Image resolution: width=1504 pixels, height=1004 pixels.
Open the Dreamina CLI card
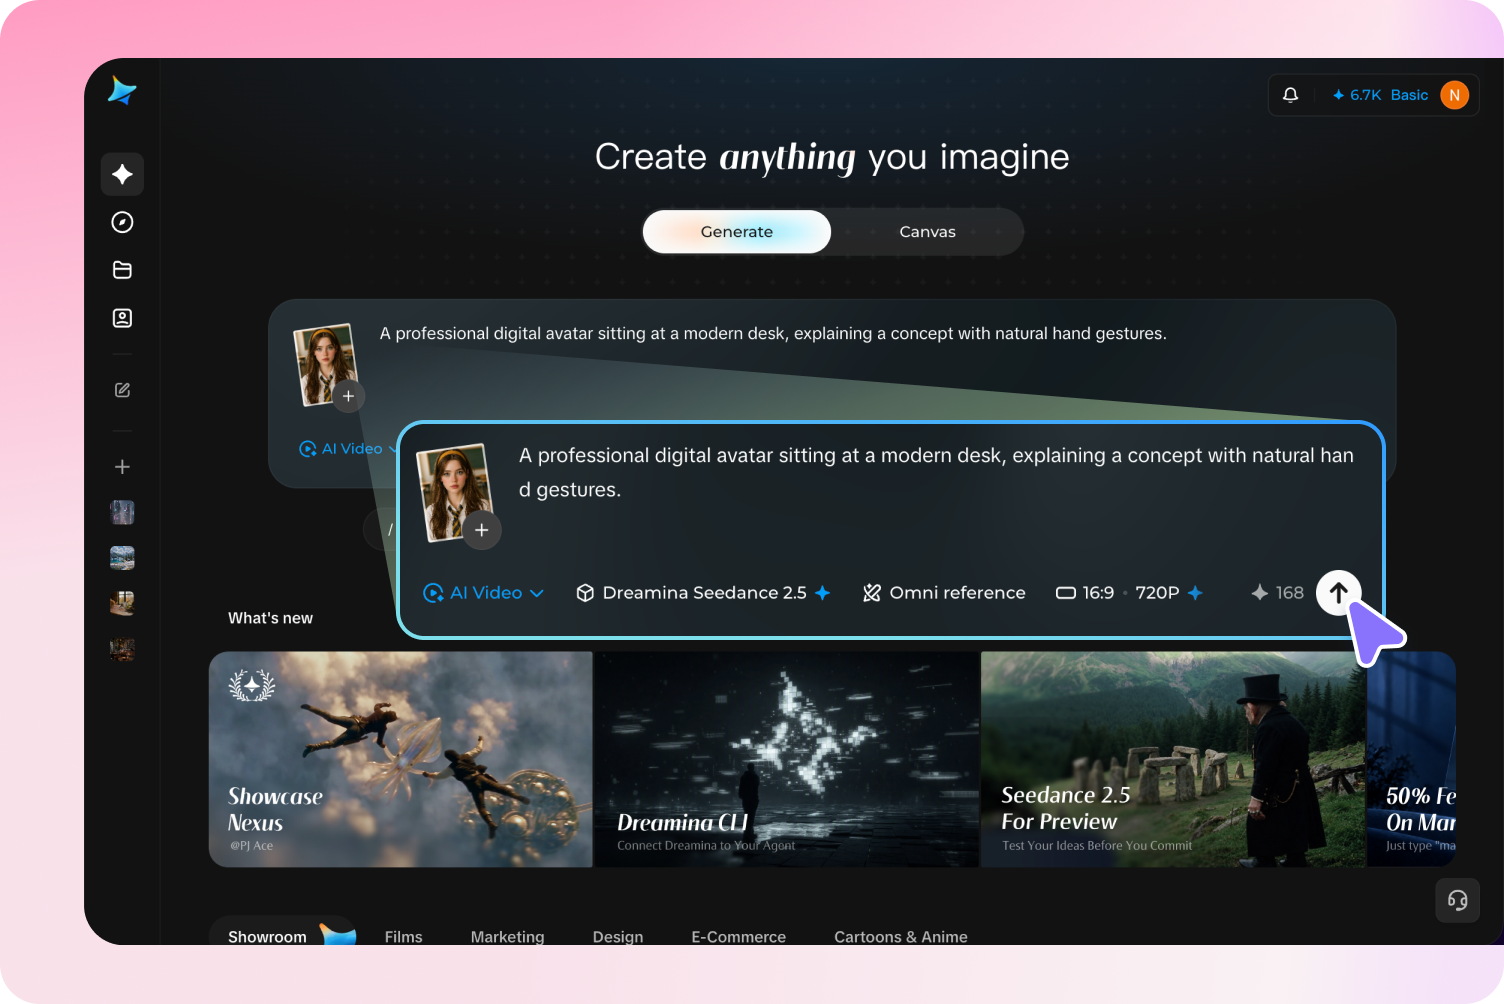point(787,759)
